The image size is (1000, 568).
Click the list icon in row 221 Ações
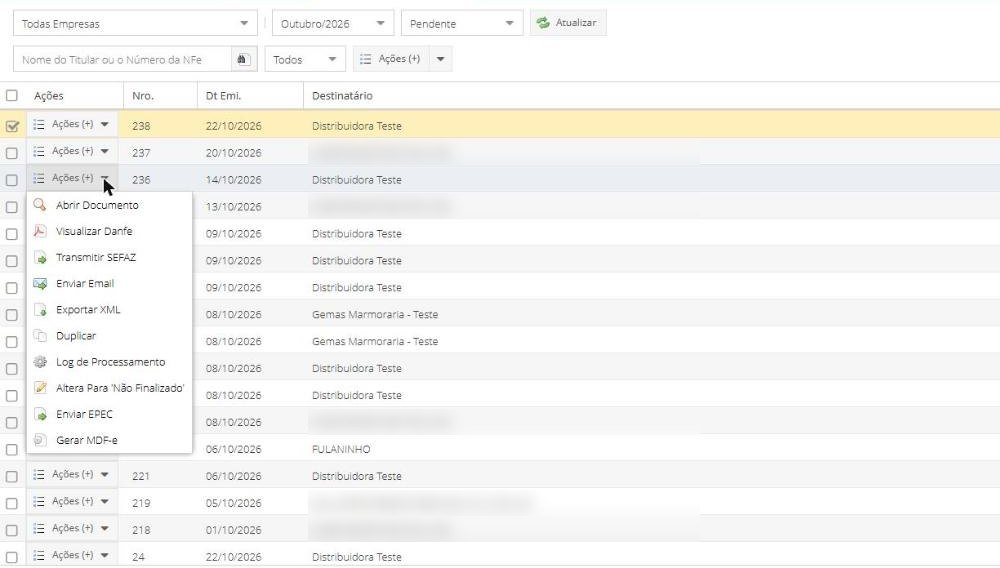(39, 474)
